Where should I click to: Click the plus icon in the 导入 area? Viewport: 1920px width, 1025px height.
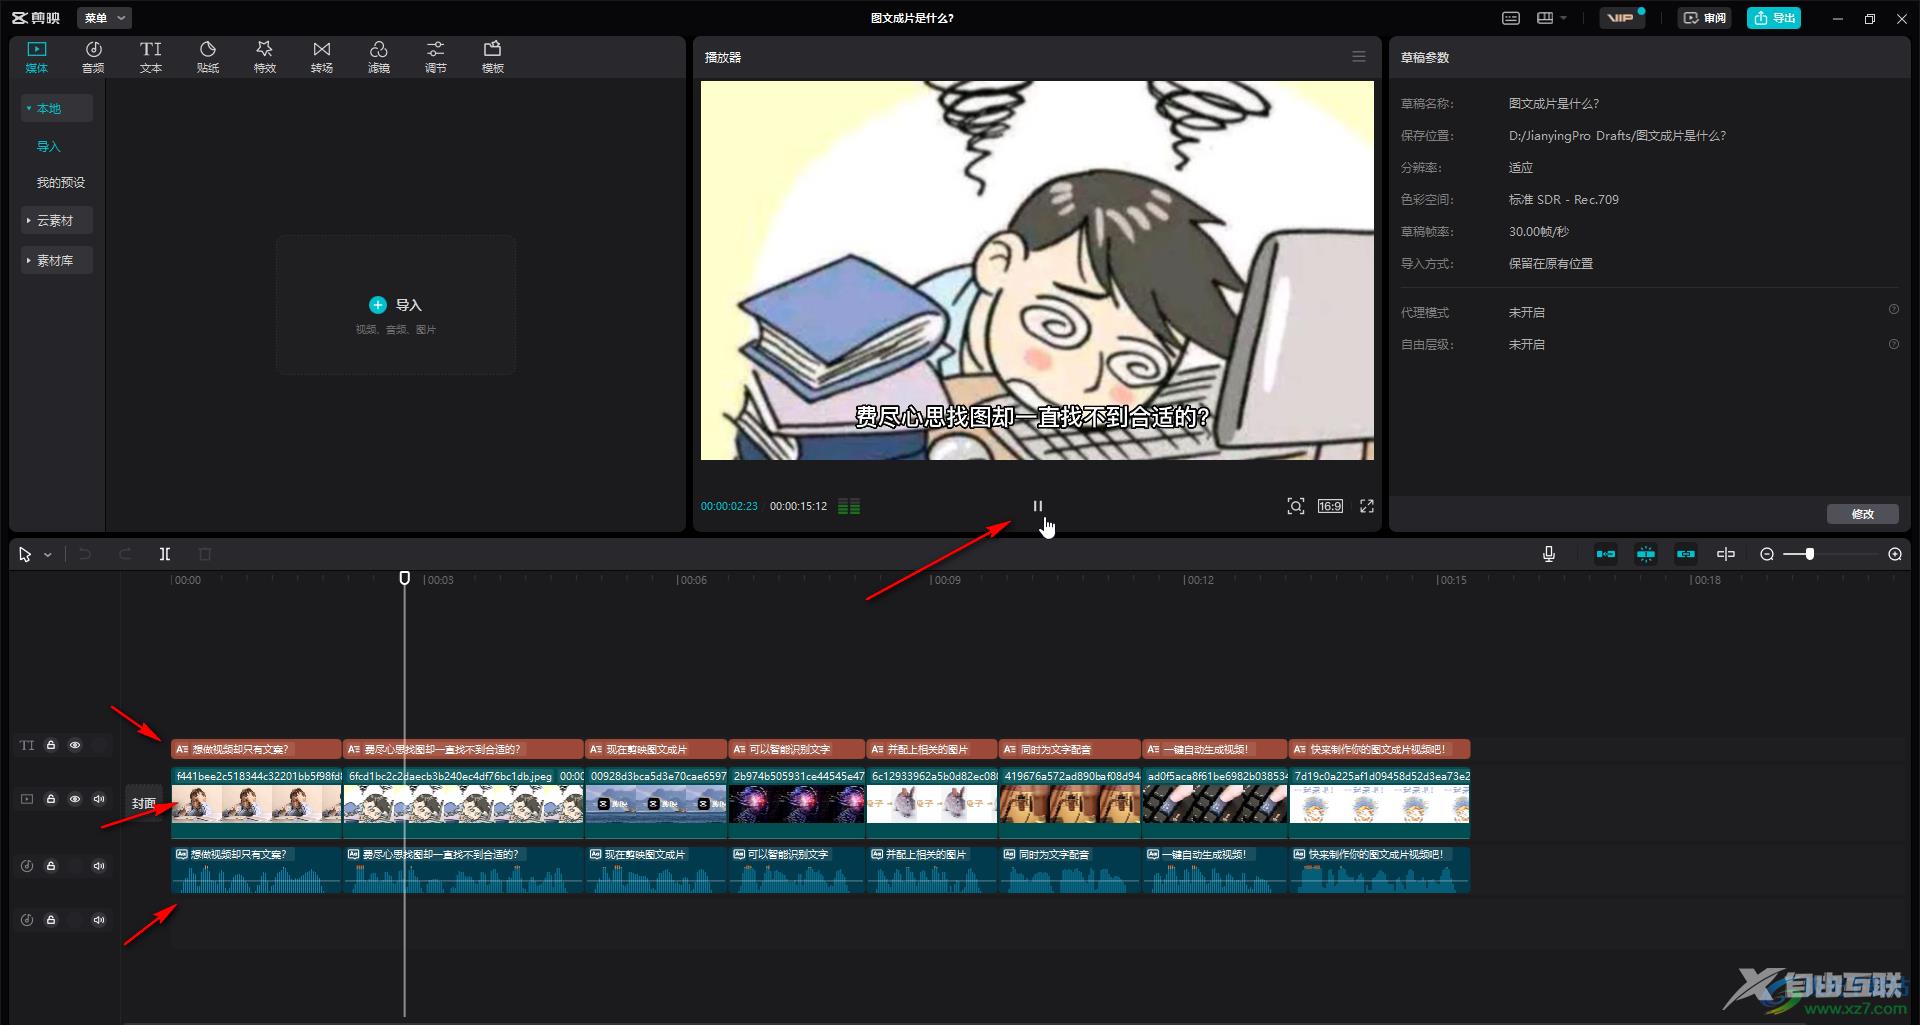point(378,305)
